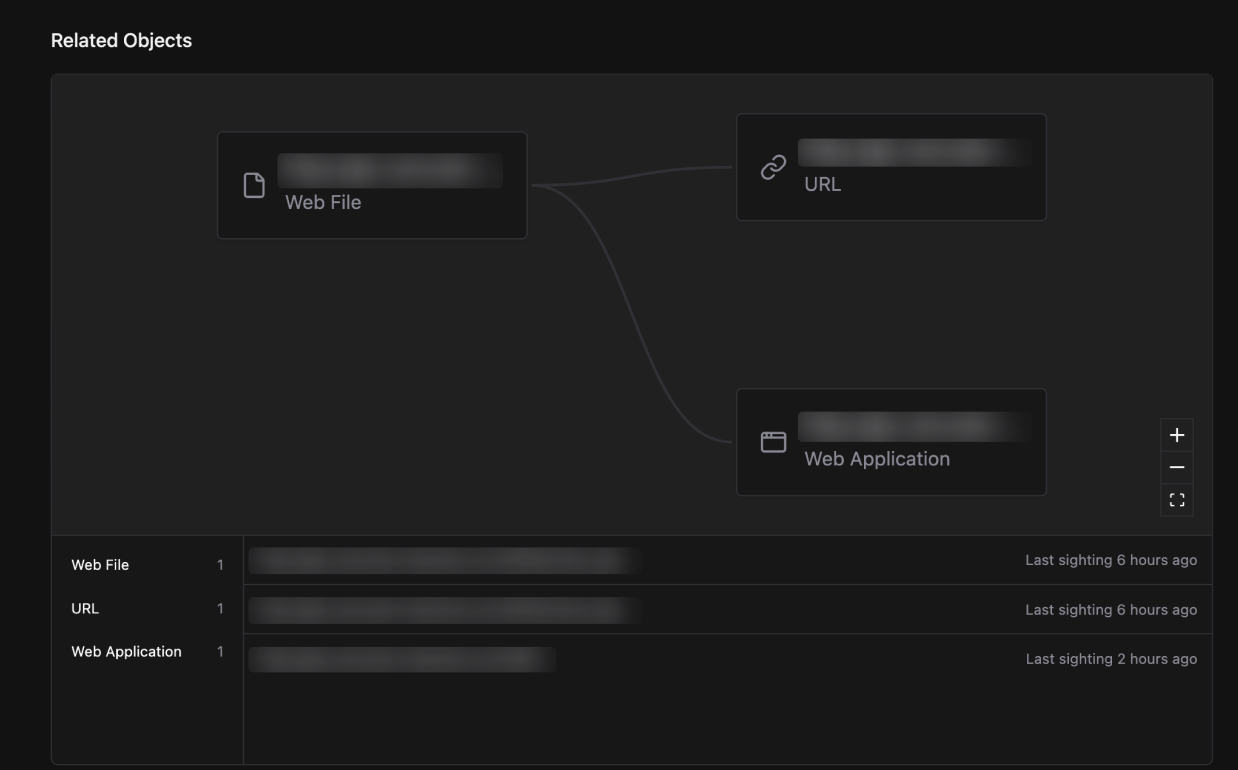Select the Web File graph node

point(372,185)
